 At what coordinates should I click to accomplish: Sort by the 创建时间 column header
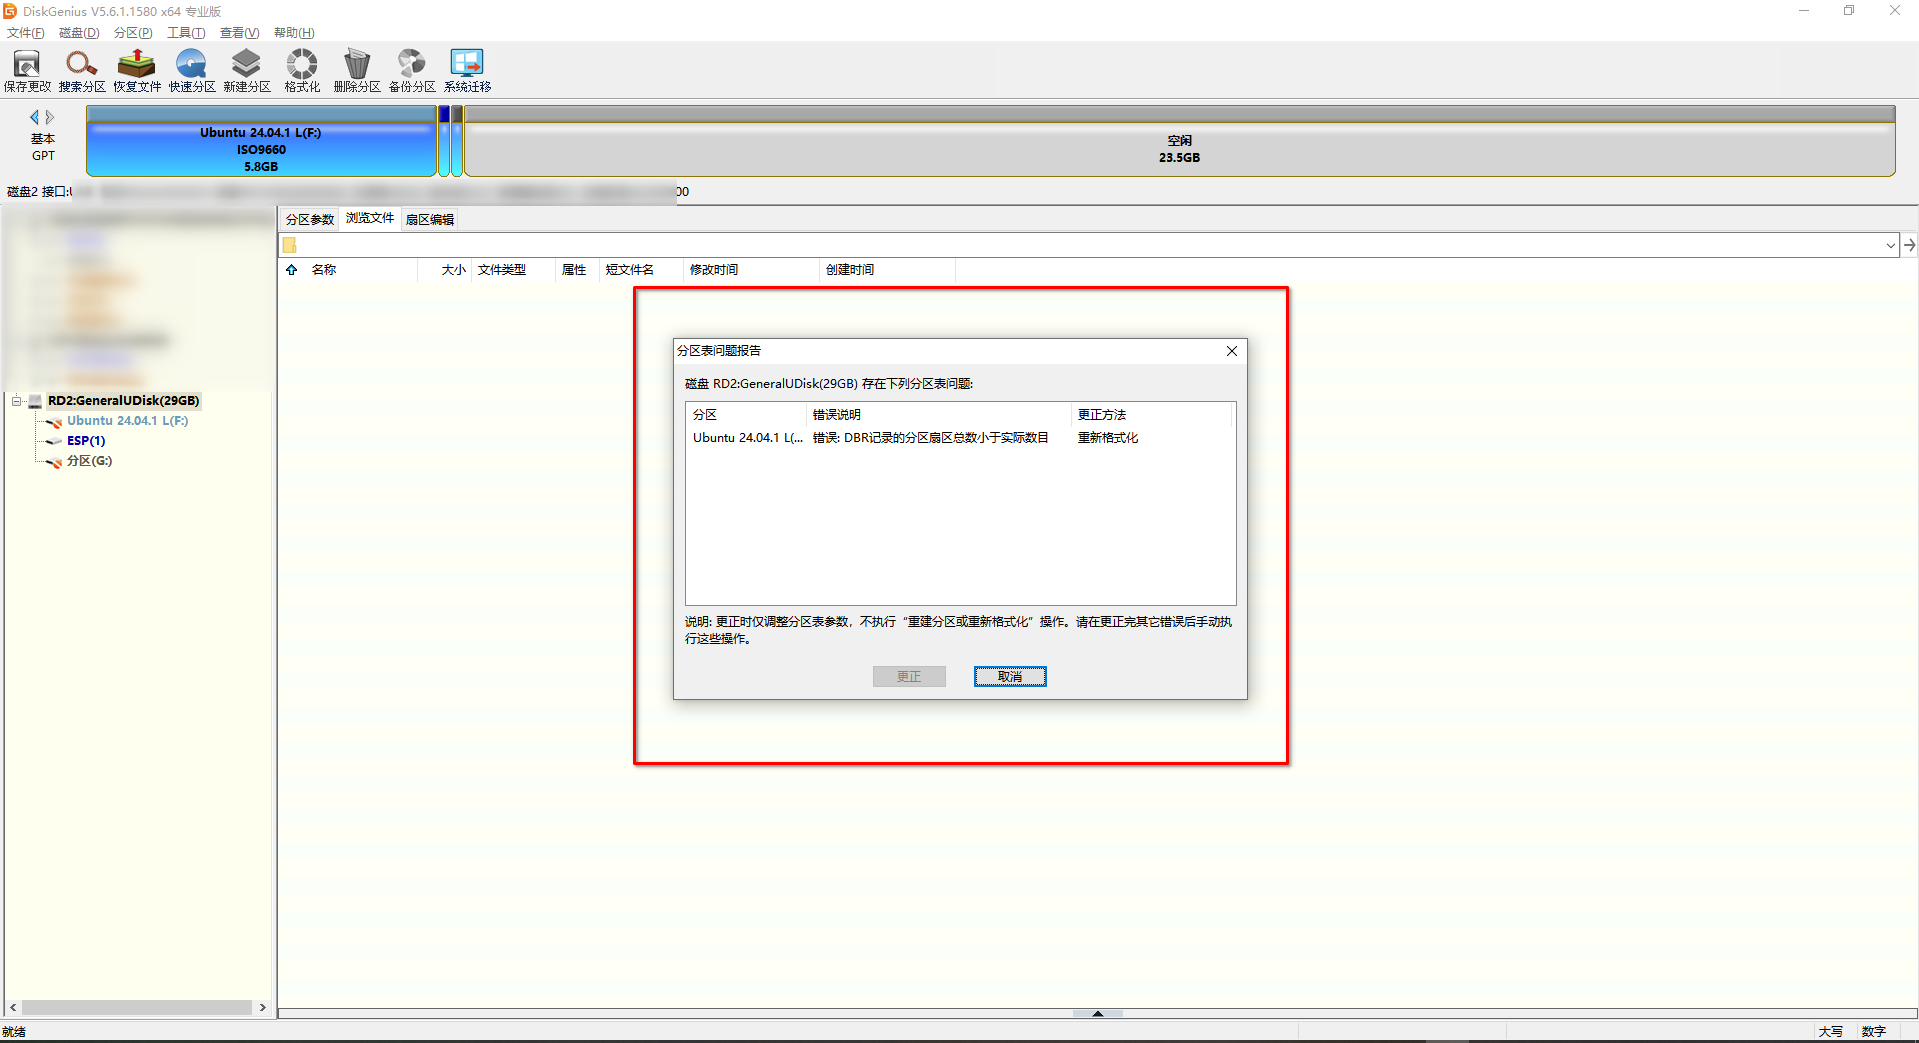click(x=887, y=270)
